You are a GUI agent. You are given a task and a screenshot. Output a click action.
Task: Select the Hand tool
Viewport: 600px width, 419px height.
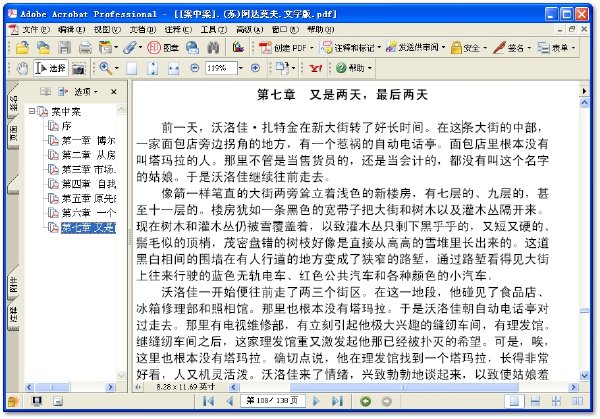pyautogui.click(x=23, y=68)
